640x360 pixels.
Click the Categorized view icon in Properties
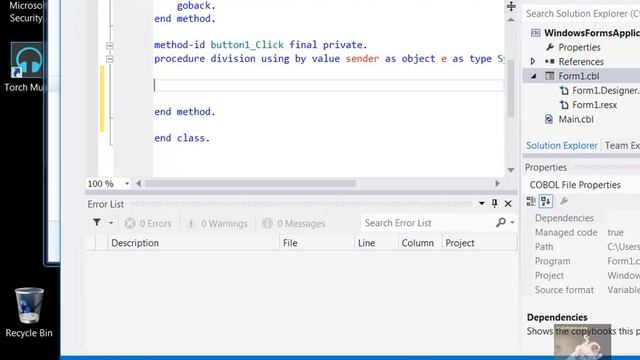pyautogui.click(x=531, y=201)
